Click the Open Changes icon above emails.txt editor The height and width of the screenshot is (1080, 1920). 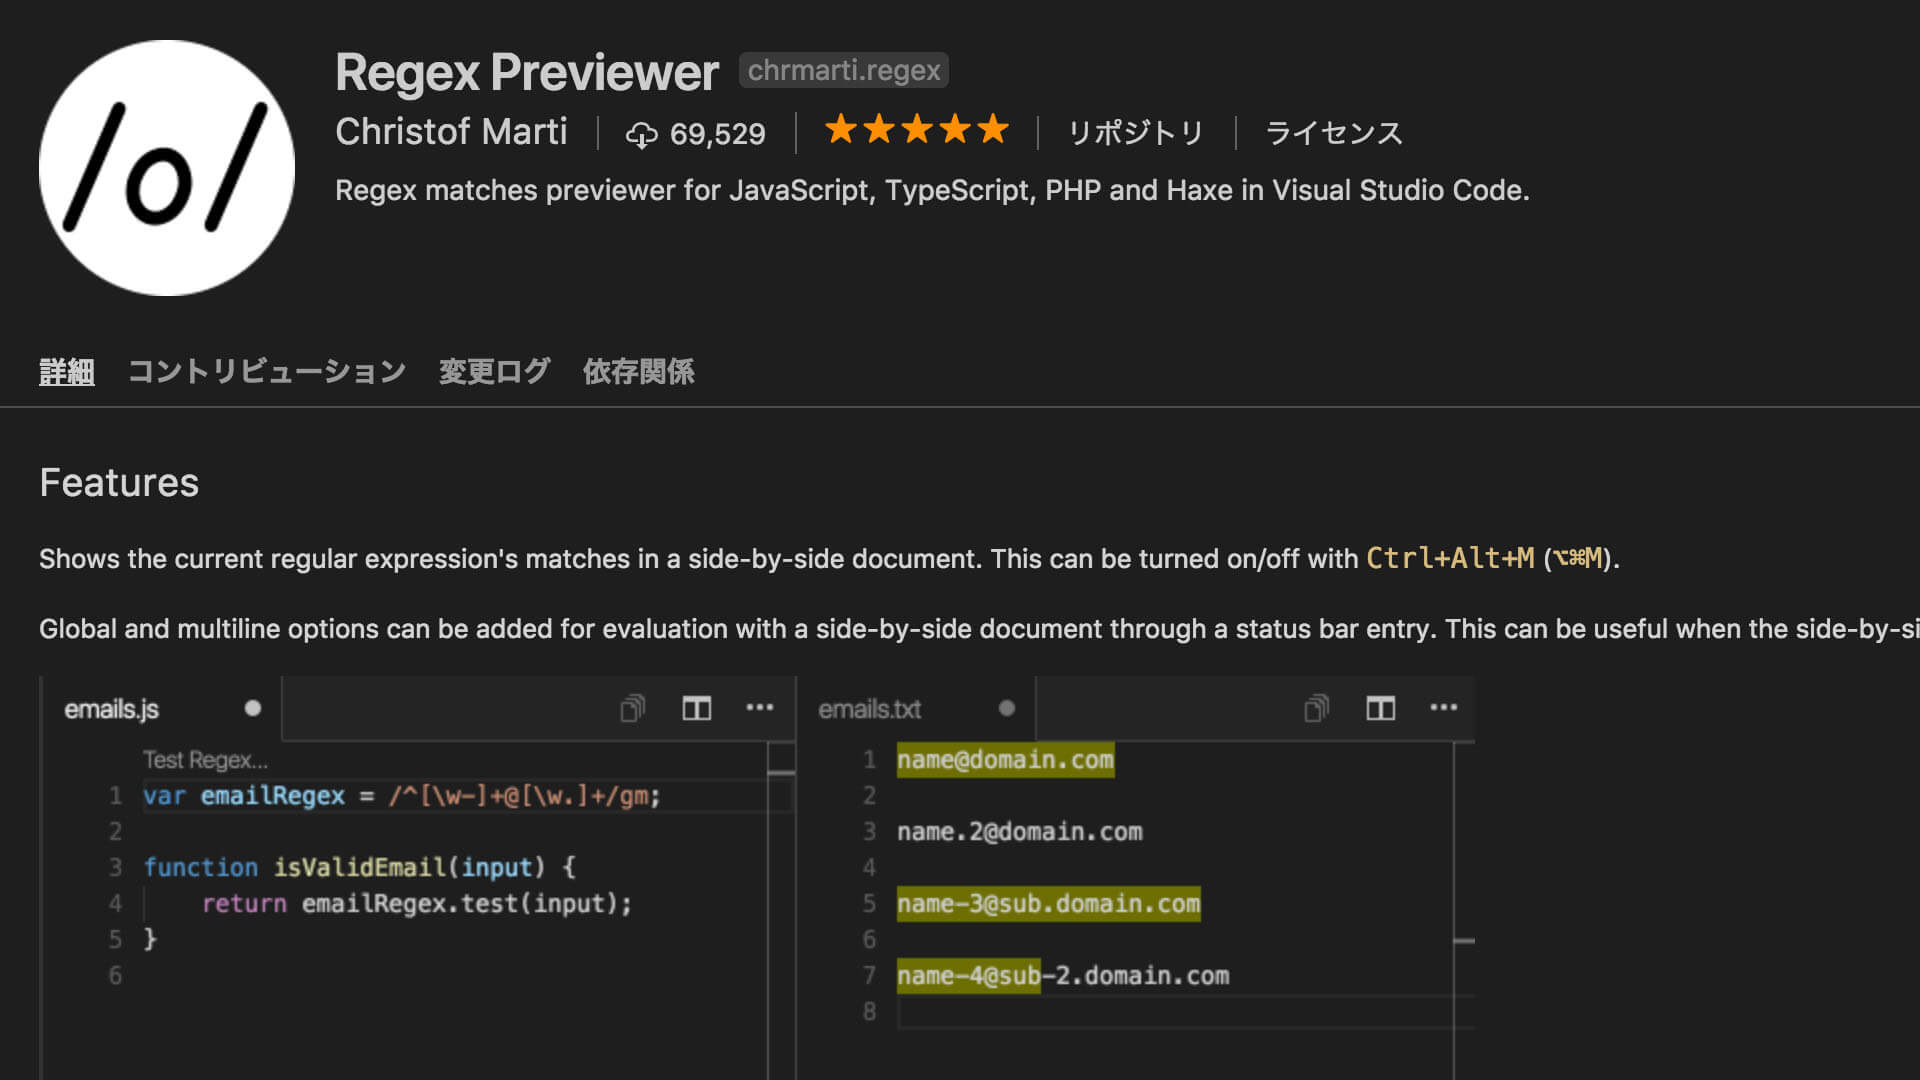[x=1315, y=708]
